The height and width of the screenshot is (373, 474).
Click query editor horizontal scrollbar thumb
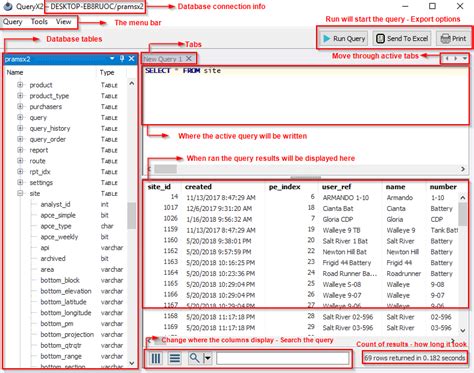click(165, 169)
